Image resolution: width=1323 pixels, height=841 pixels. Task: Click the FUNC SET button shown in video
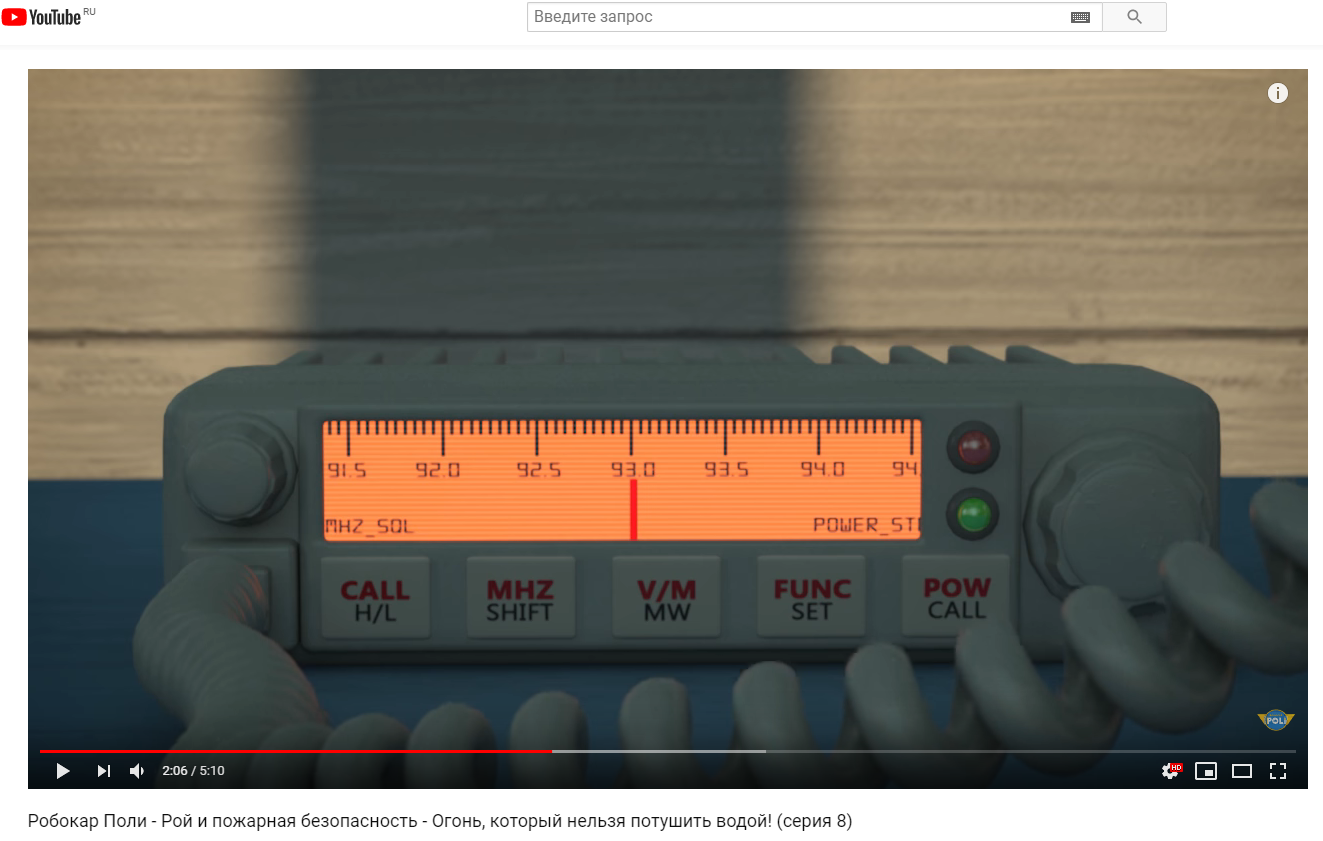pos(811,599)
